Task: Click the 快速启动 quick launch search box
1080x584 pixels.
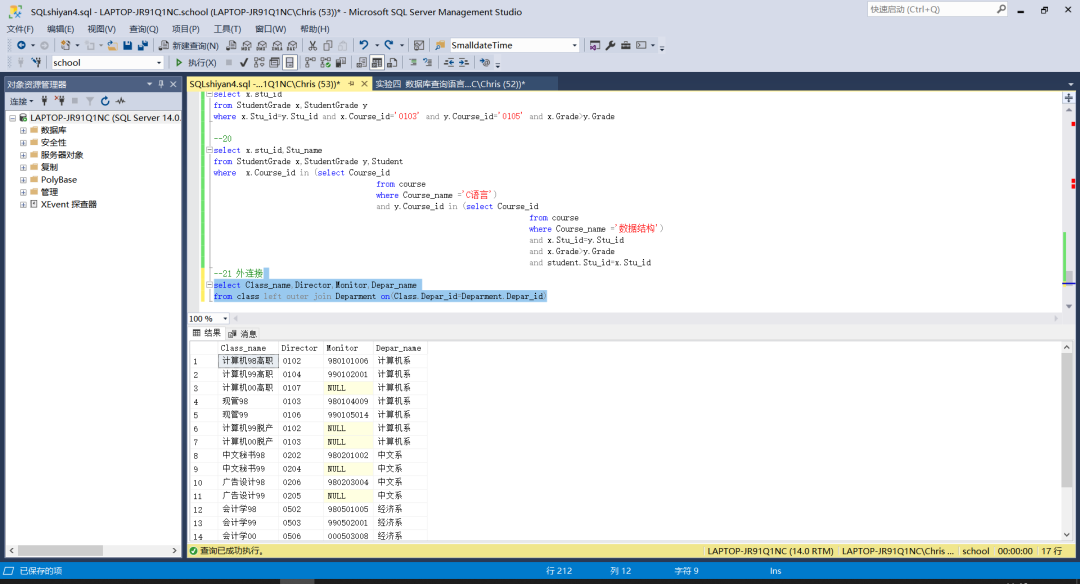Action: click(x=930, y=9)
